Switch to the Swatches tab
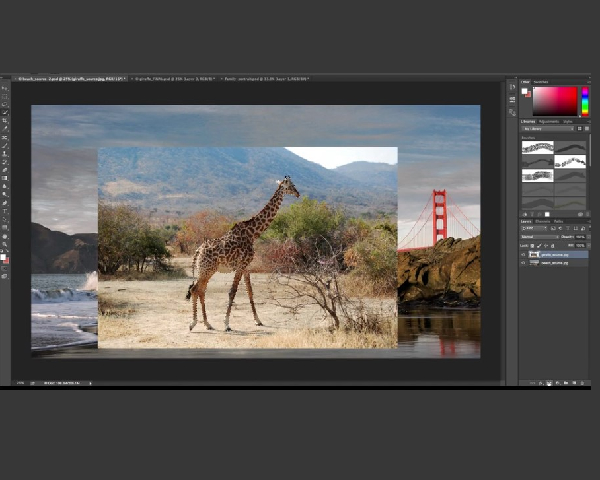 [x=541, y=82]
